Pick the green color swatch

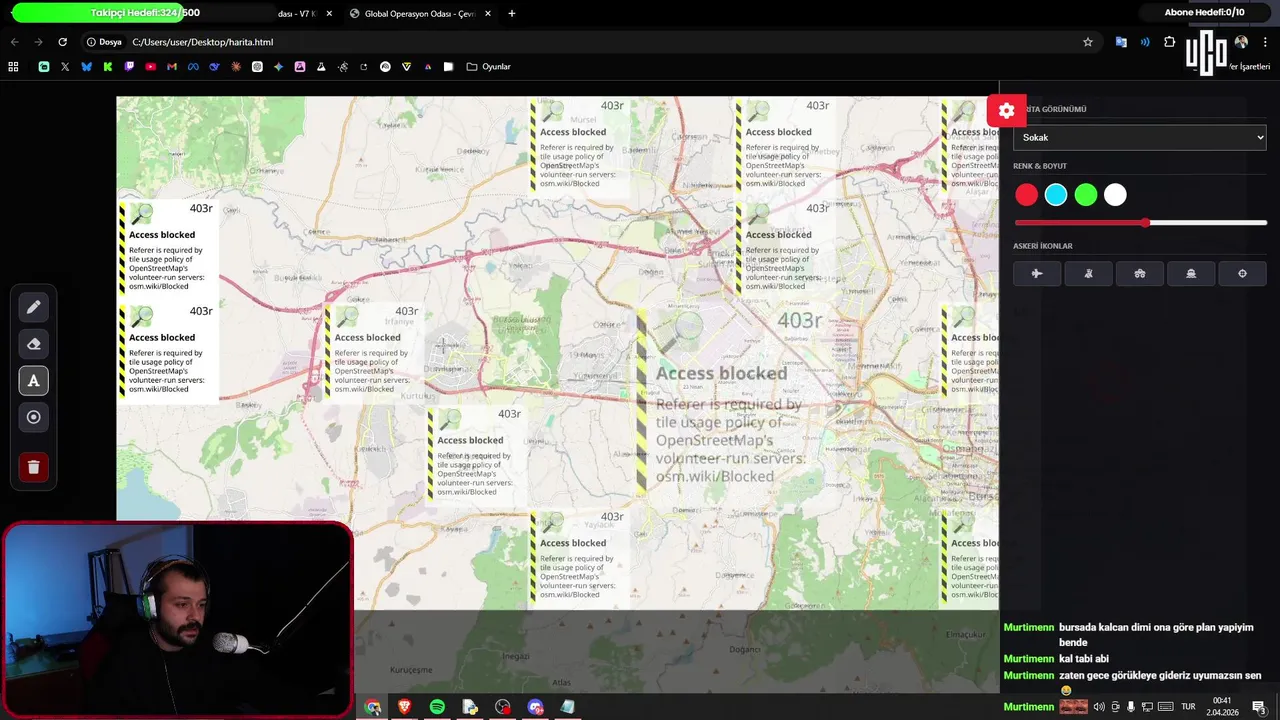pyautogui.click(x=1085, y=195)
